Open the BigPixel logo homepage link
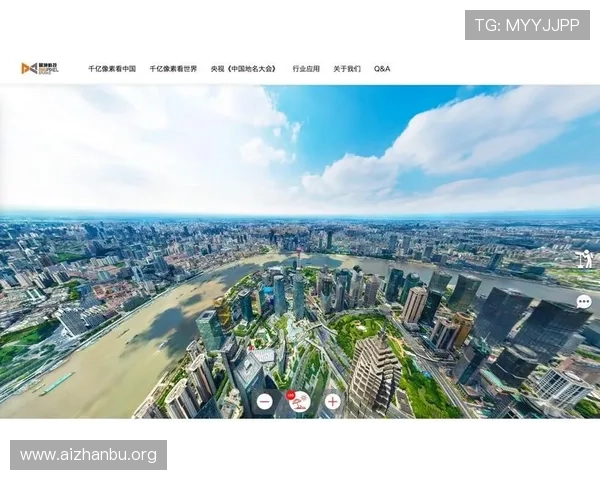The height and width of the screenshot is (480, 600). [40, 69]
